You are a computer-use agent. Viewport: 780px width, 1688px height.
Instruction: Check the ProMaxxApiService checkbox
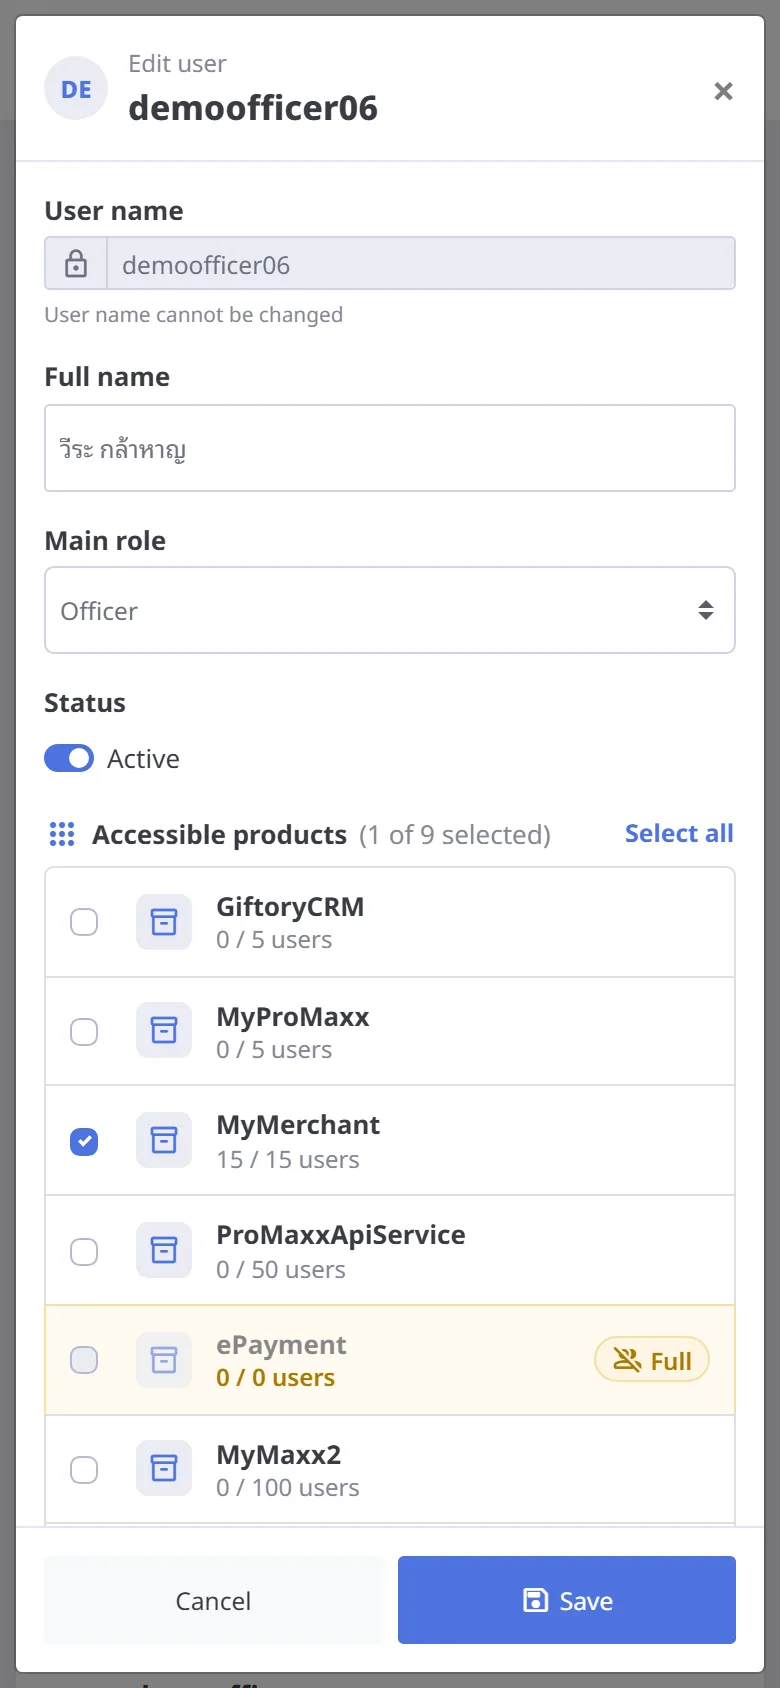[84, 1251]
